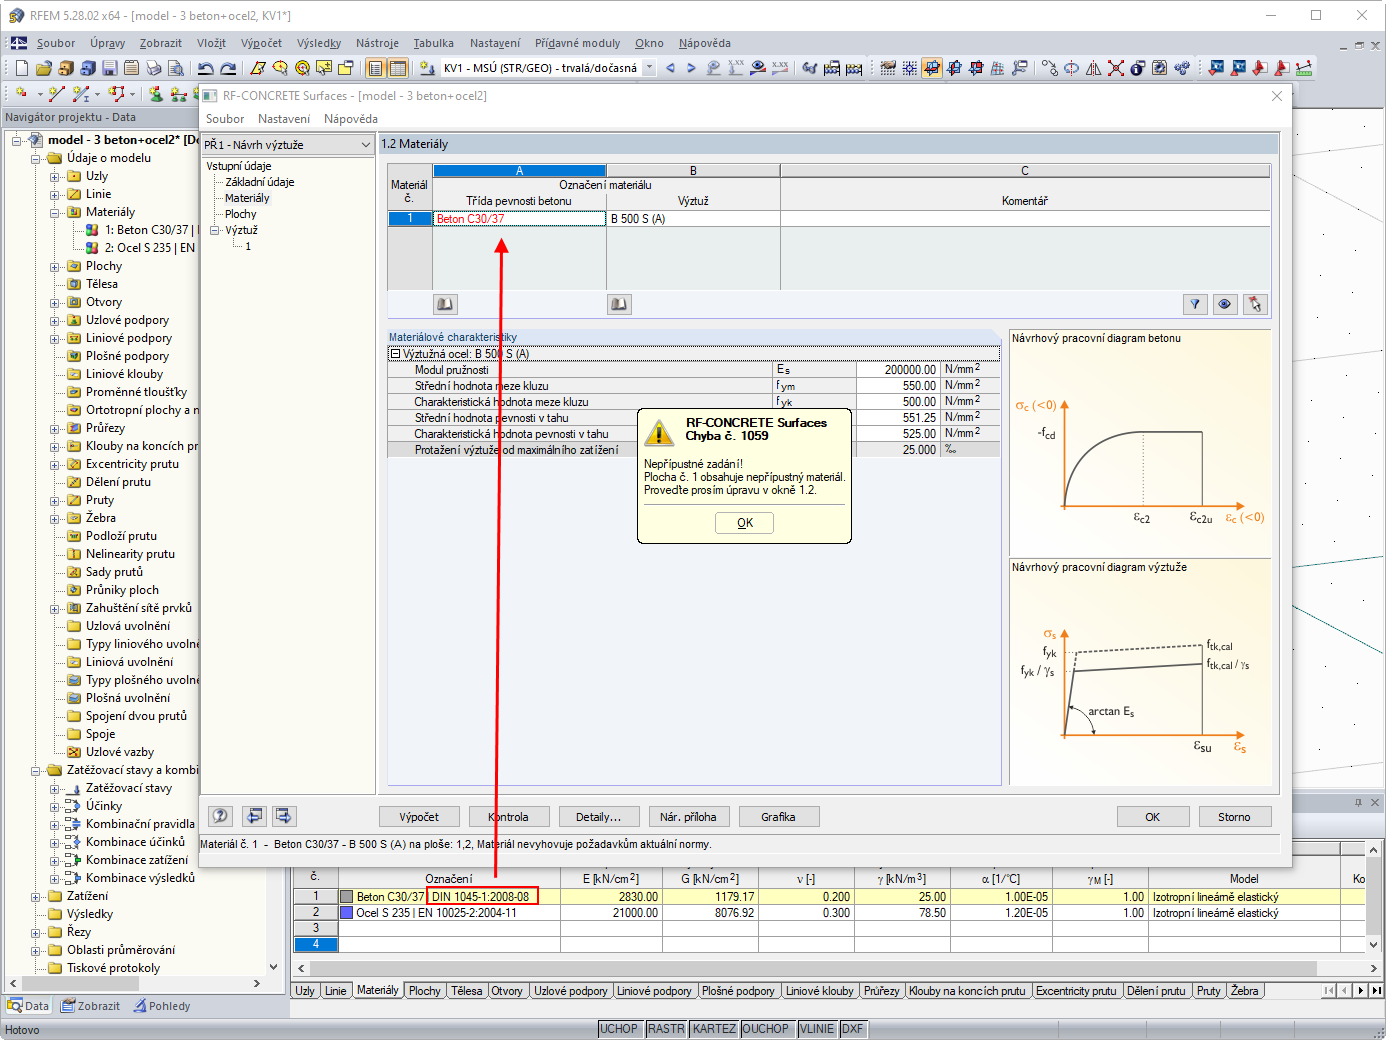Toggle UCHOP snap in status bar
1386x1040 pixels.
tap(619, 1029)
